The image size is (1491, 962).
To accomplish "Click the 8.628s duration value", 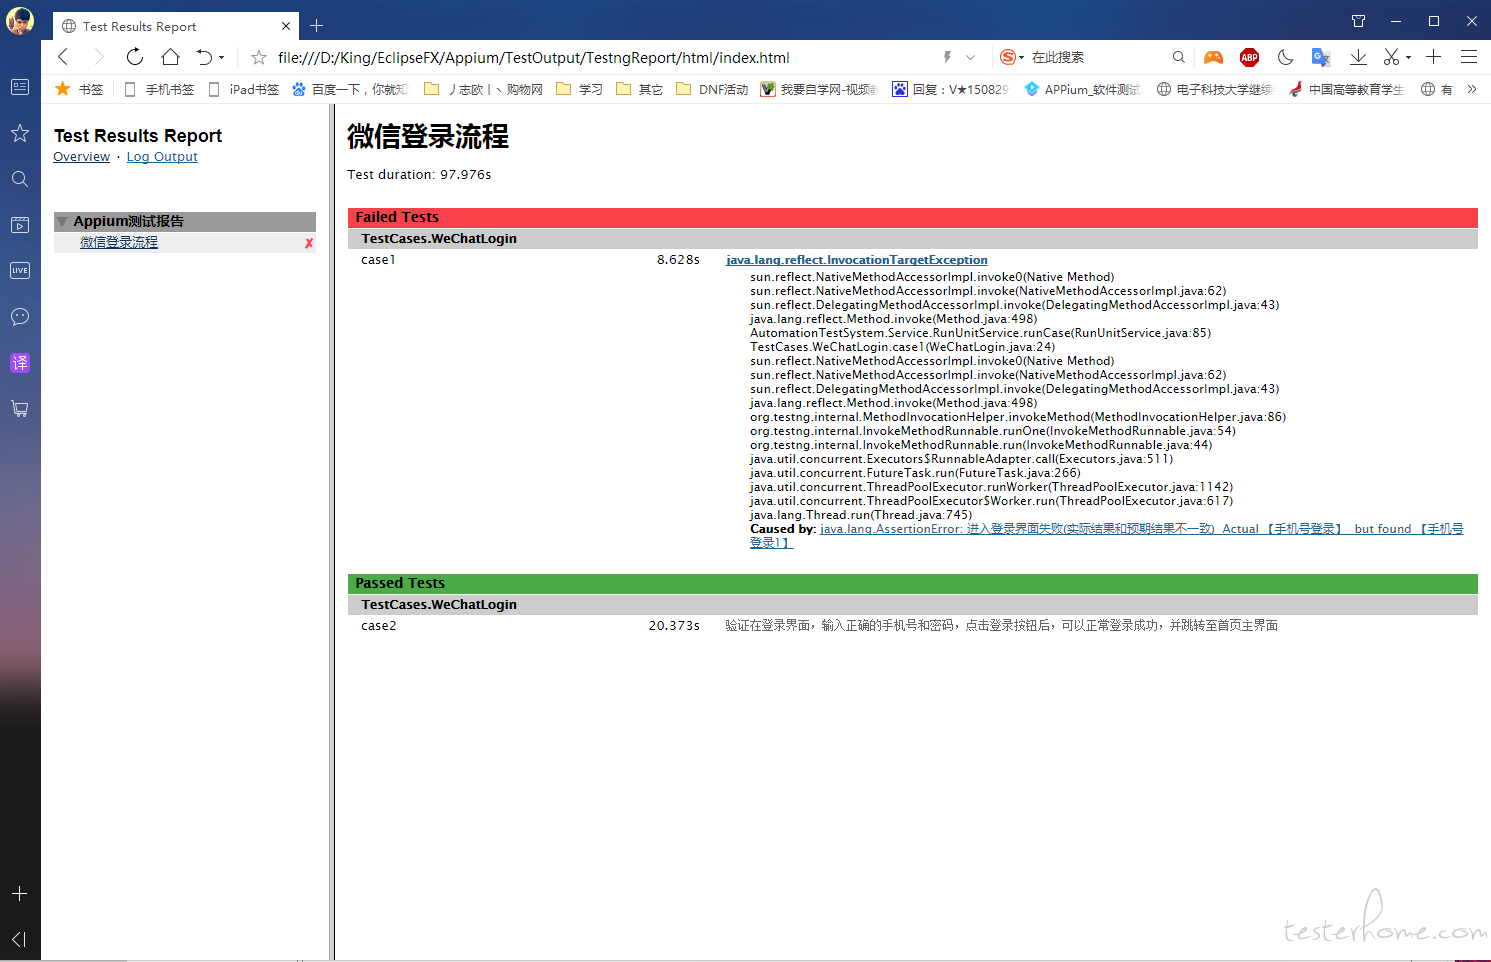I will pyautogui.click(x=678, y=260).
